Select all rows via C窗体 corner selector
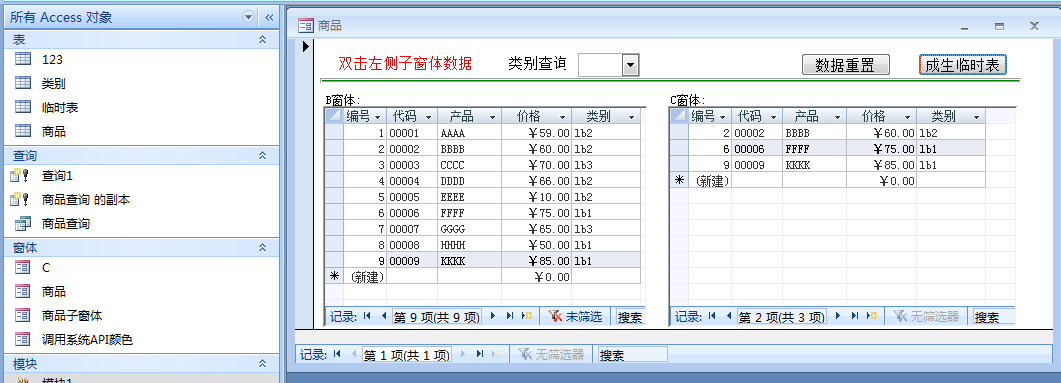Screen dimensions: 1061x383 tap(679, 116)
